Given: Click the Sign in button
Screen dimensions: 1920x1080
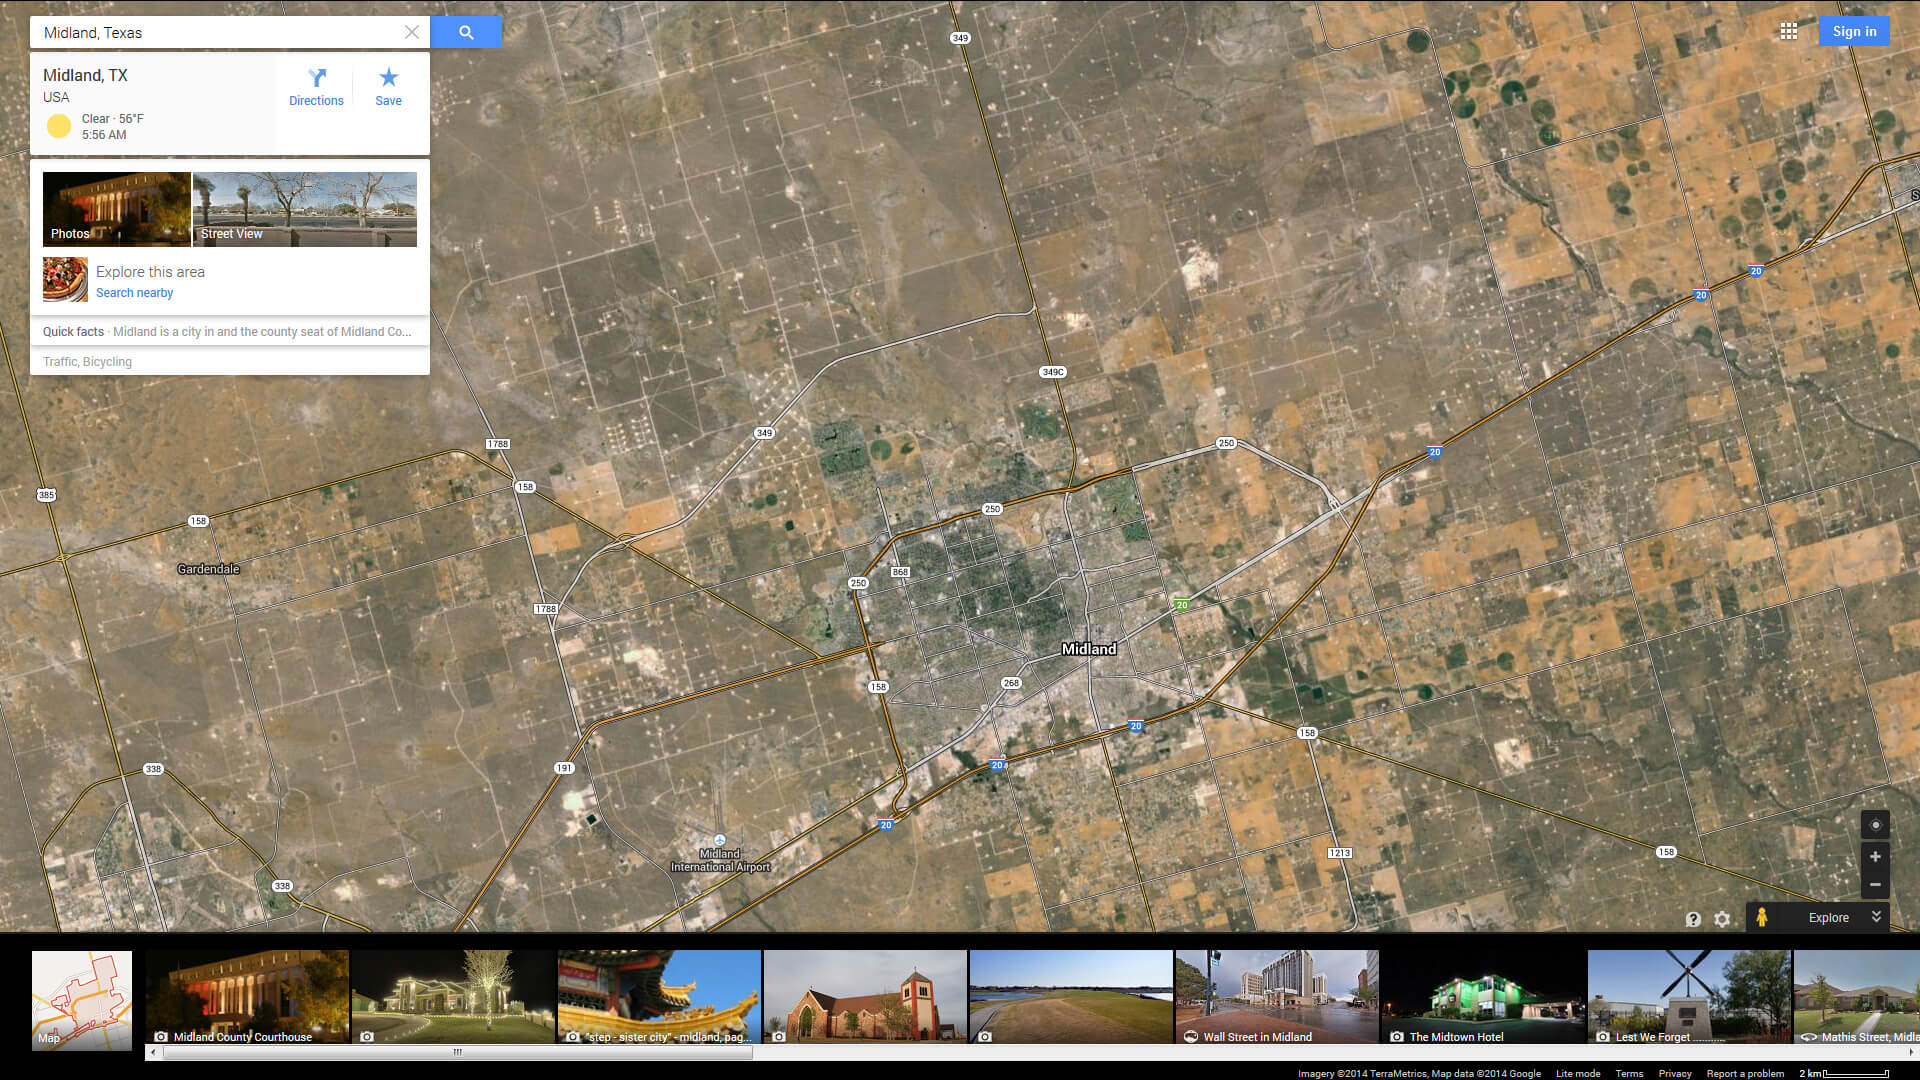Looking at the screenshot, I should tap(1854, 32).
